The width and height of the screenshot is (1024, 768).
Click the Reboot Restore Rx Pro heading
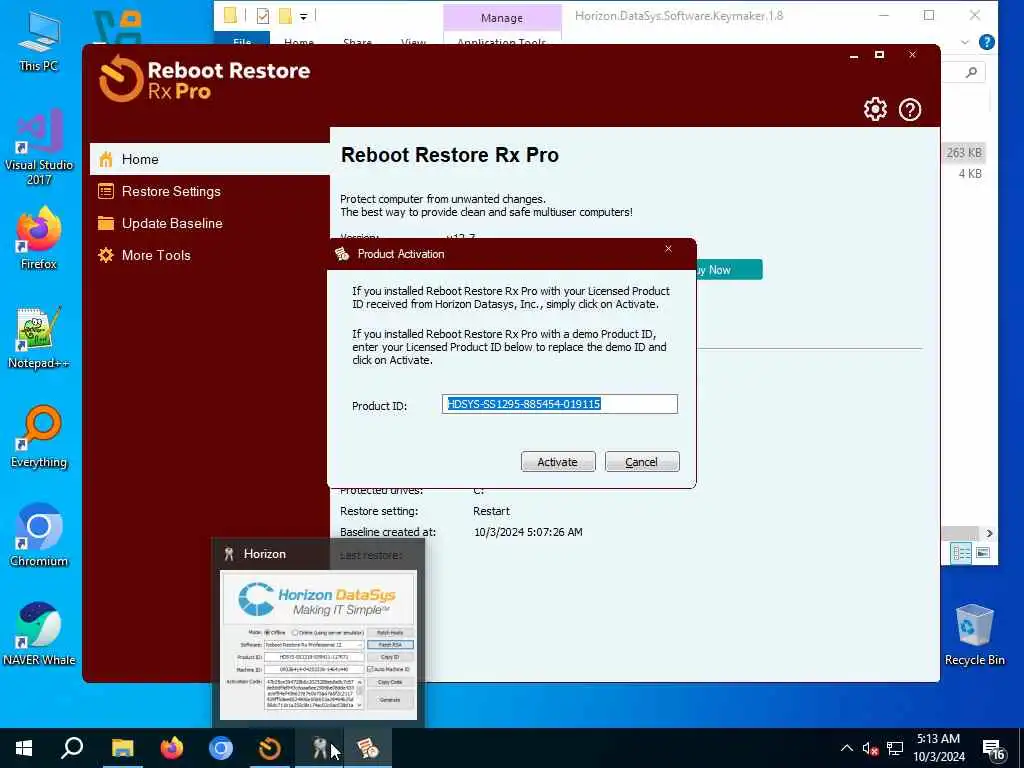(450, 155)
